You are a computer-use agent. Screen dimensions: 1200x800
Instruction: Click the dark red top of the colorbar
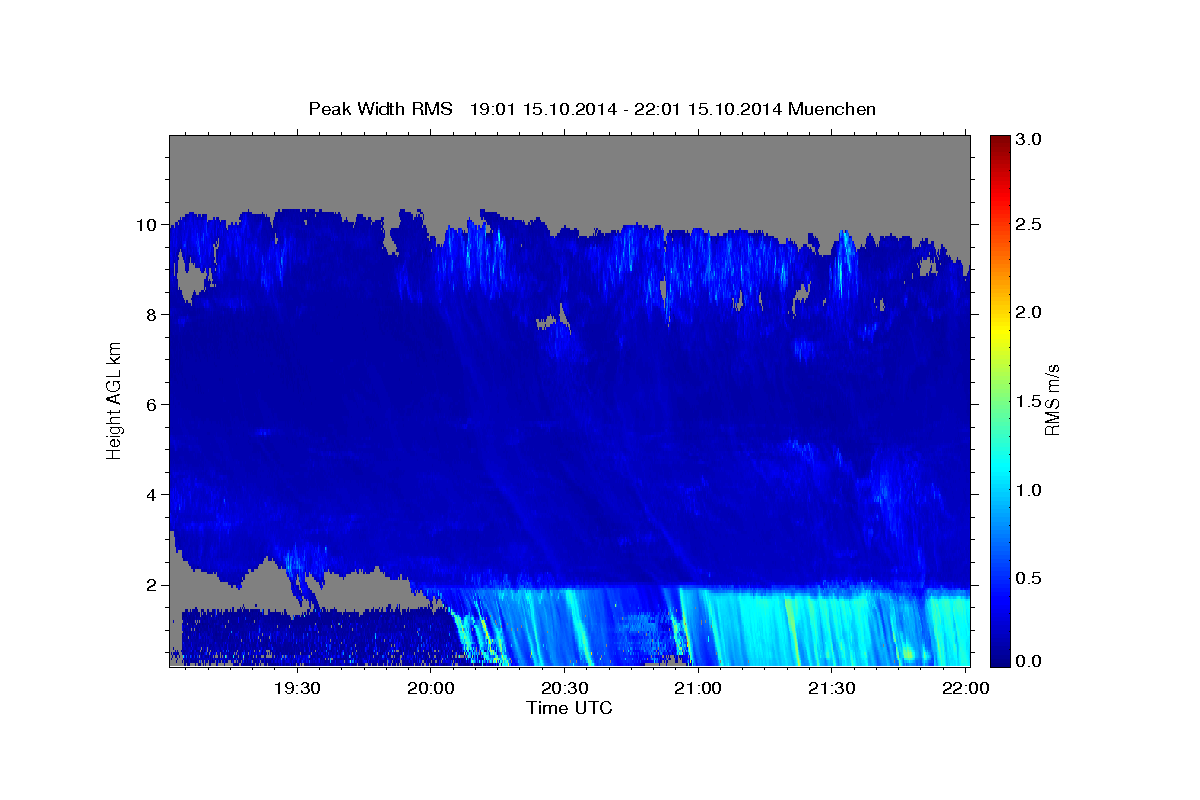coord(1000,142)
